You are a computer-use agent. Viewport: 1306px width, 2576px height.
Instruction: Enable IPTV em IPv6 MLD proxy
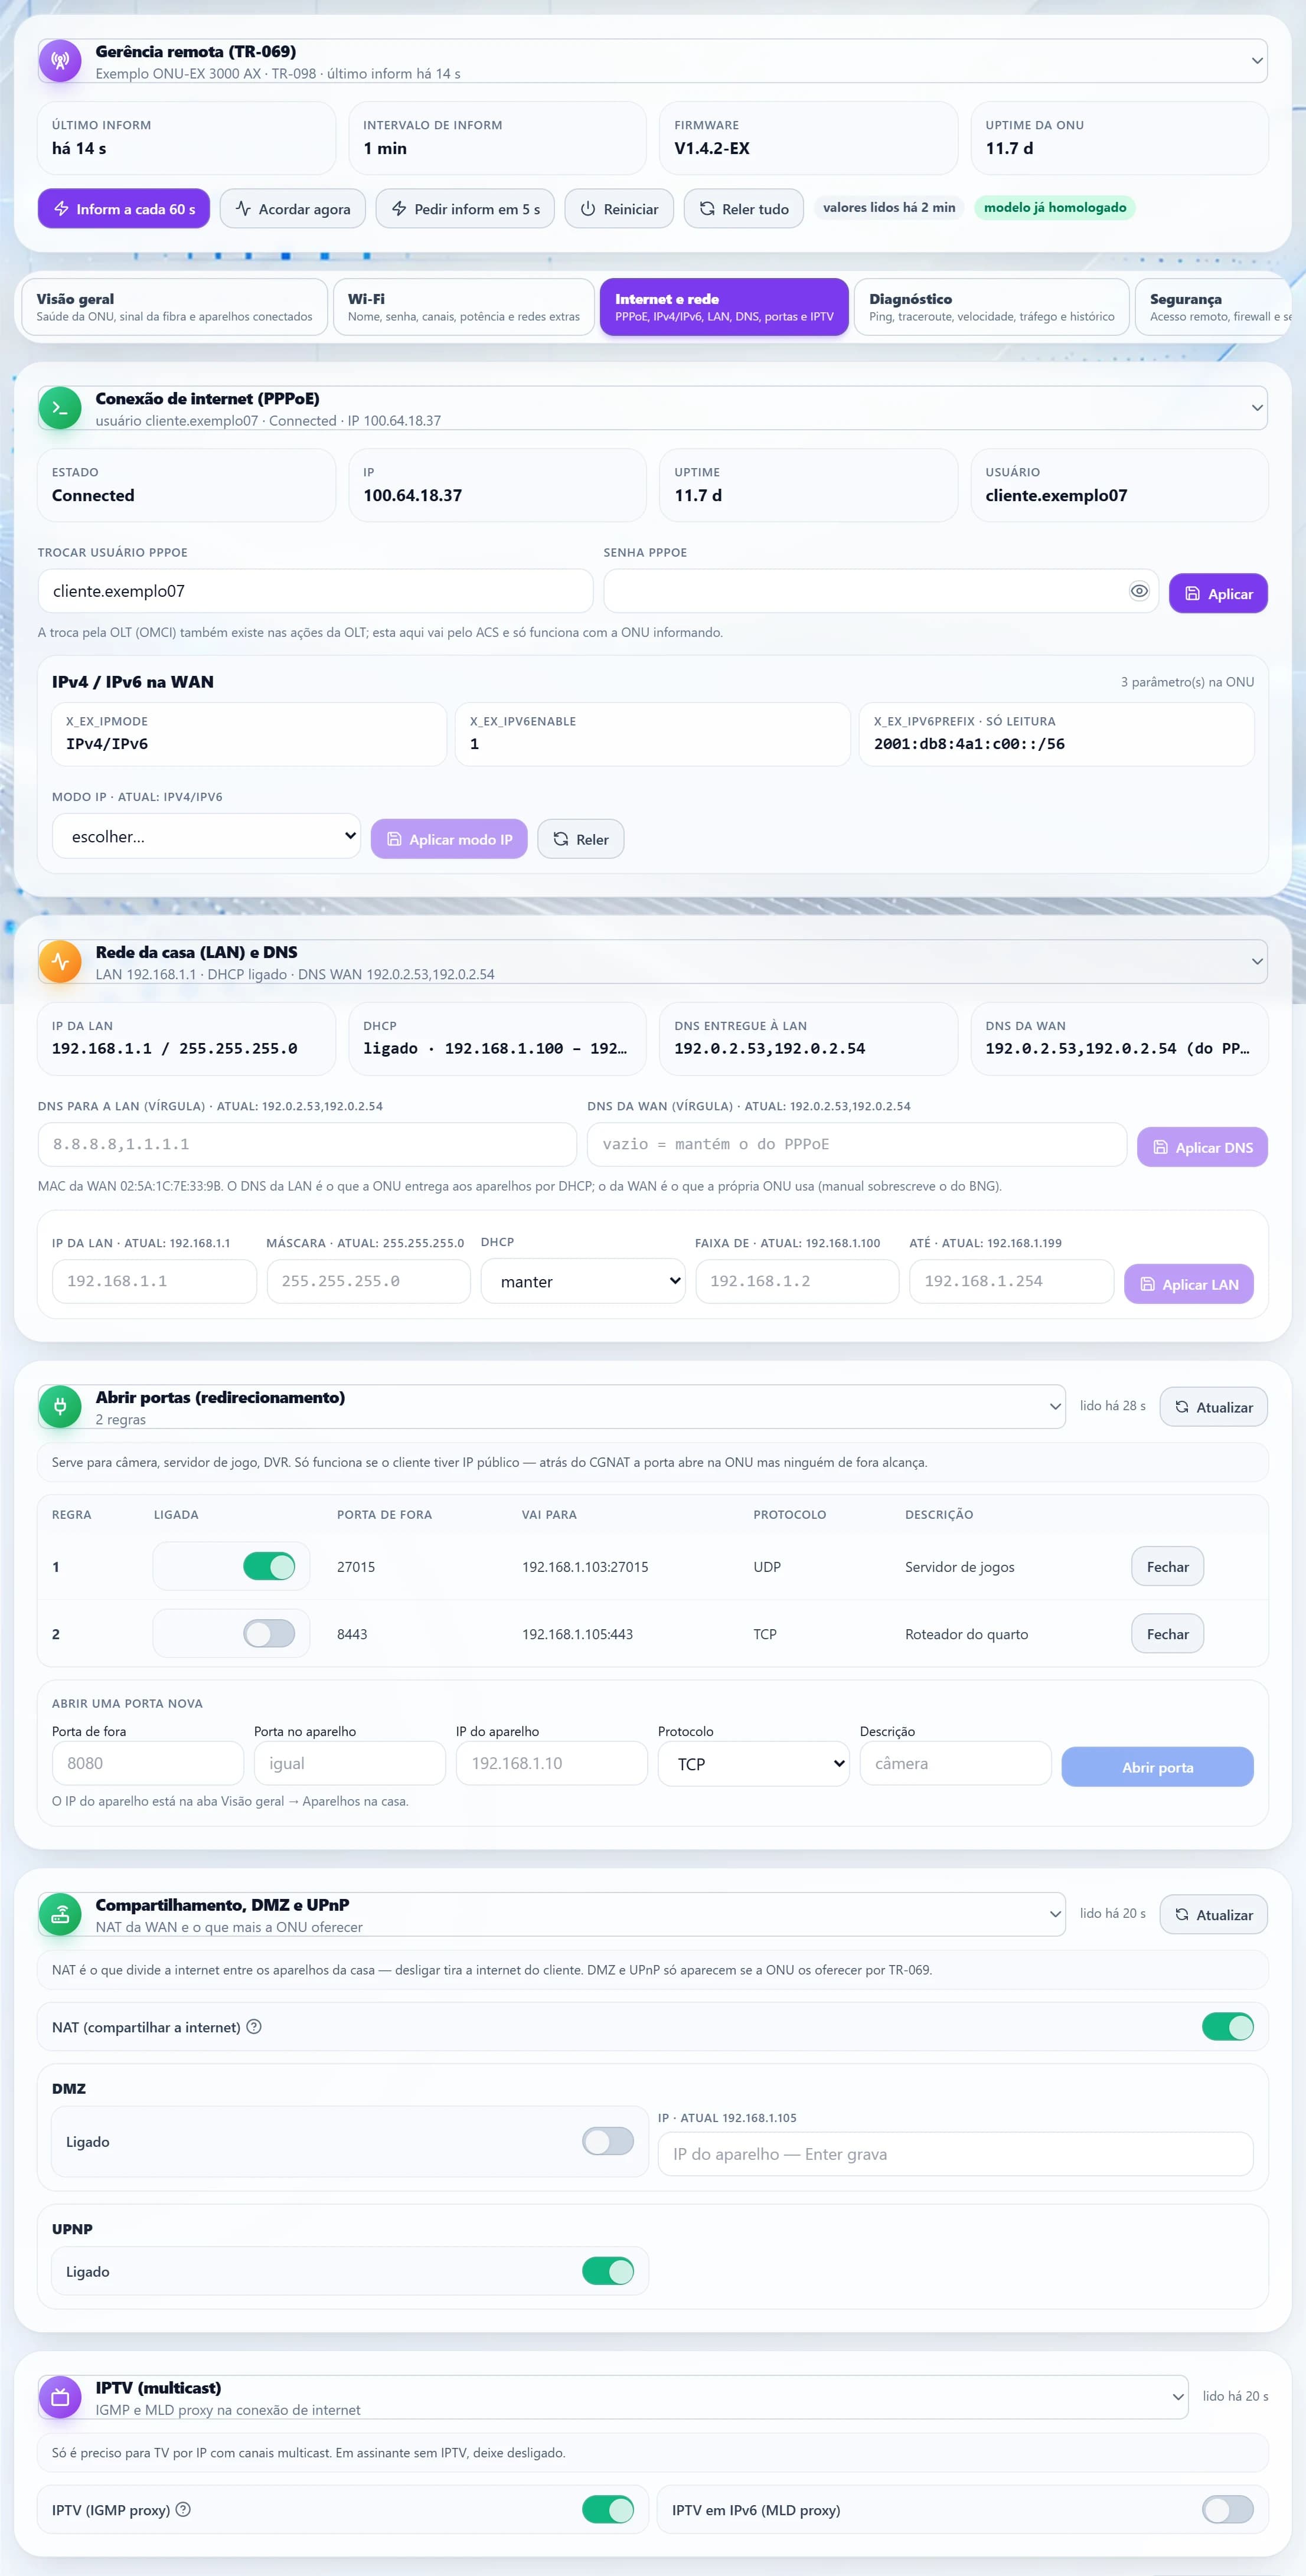pyautogui.click(x=1228, y=2509)
